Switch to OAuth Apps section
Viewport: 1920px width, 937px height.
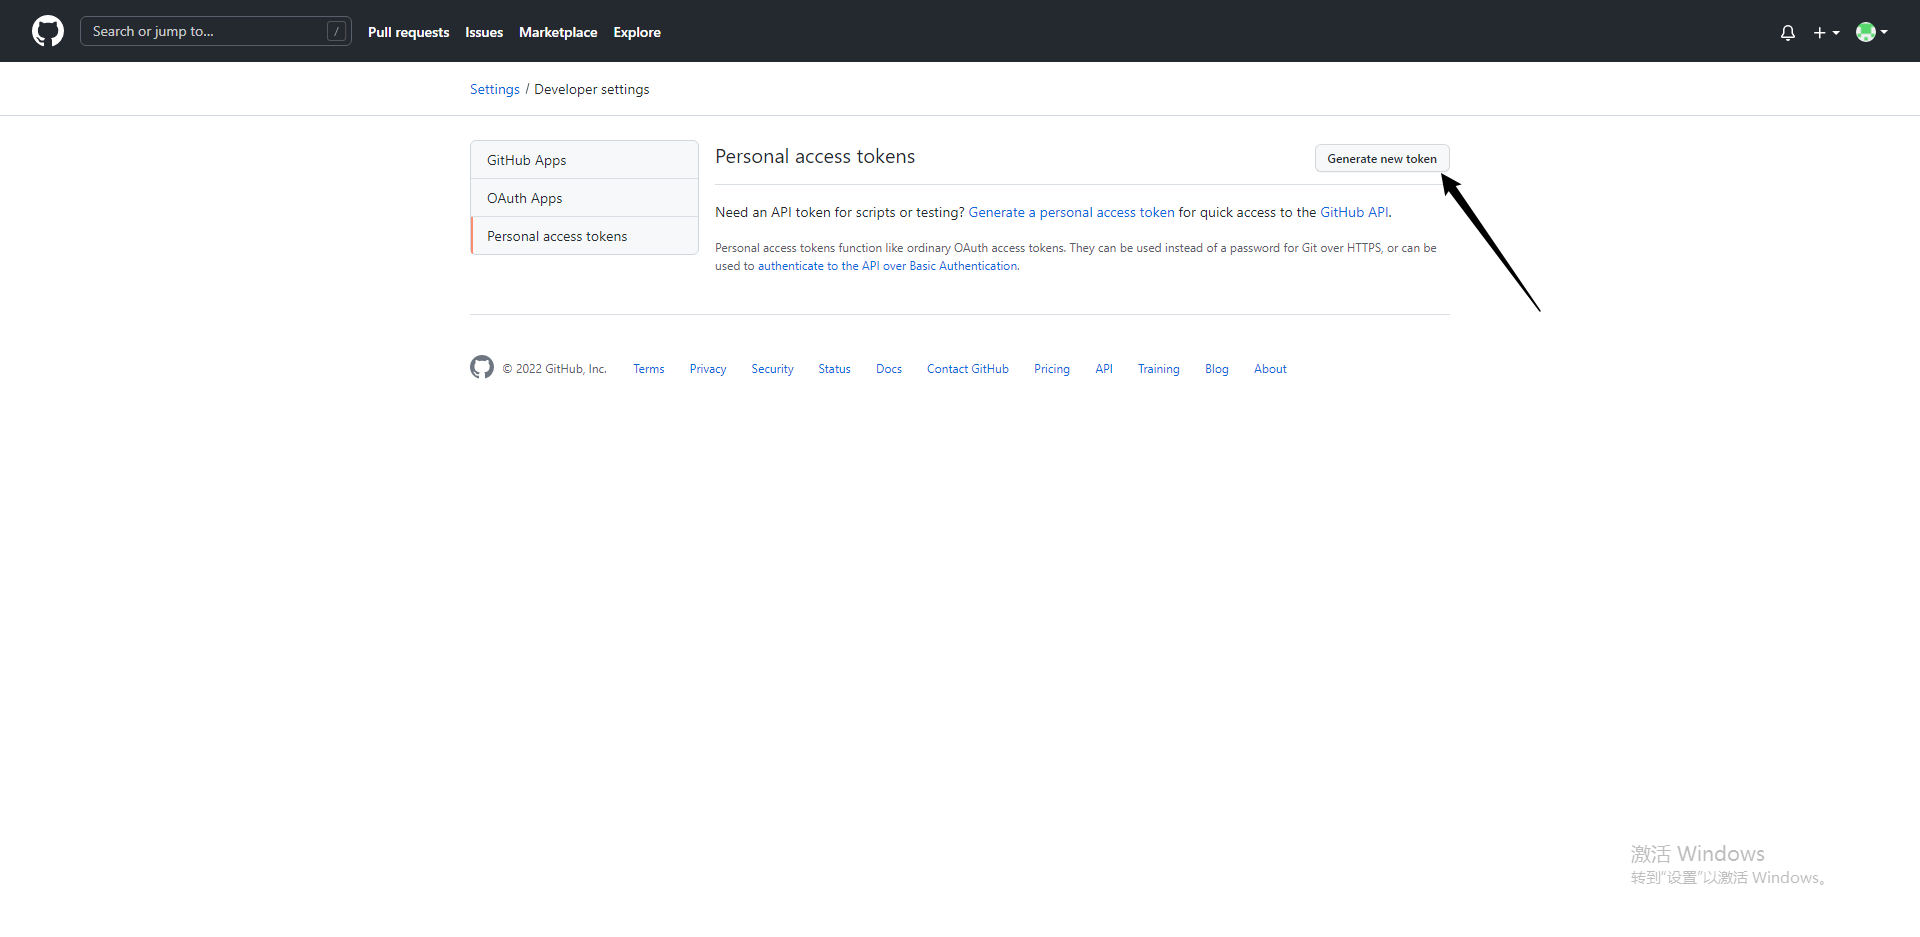[x=525, y=198]
